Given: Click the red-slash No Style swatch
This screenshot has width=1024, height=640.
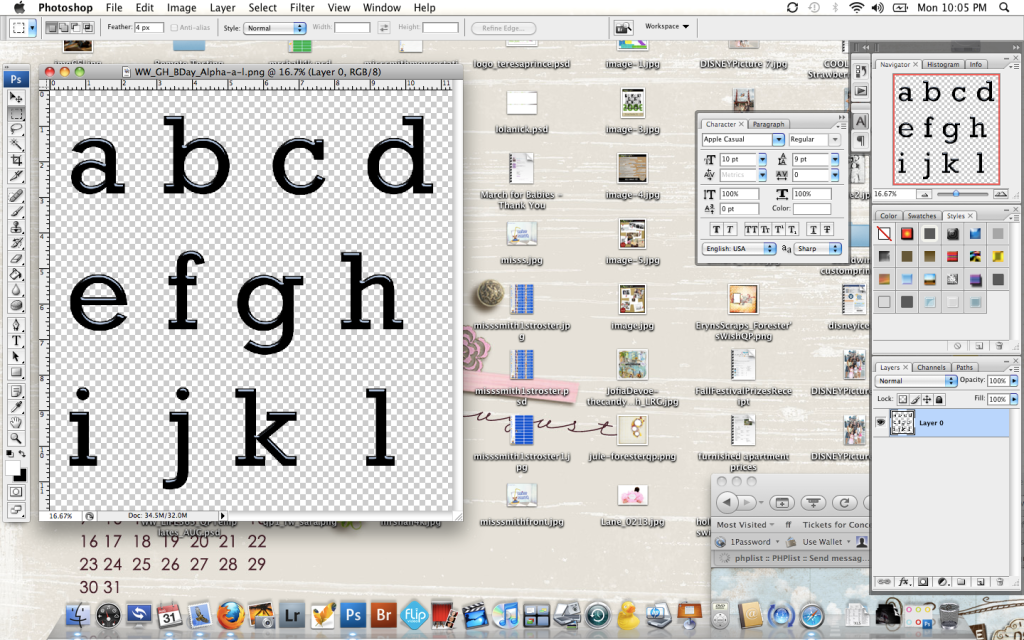Looking at the screenshot, I should 884,234.
